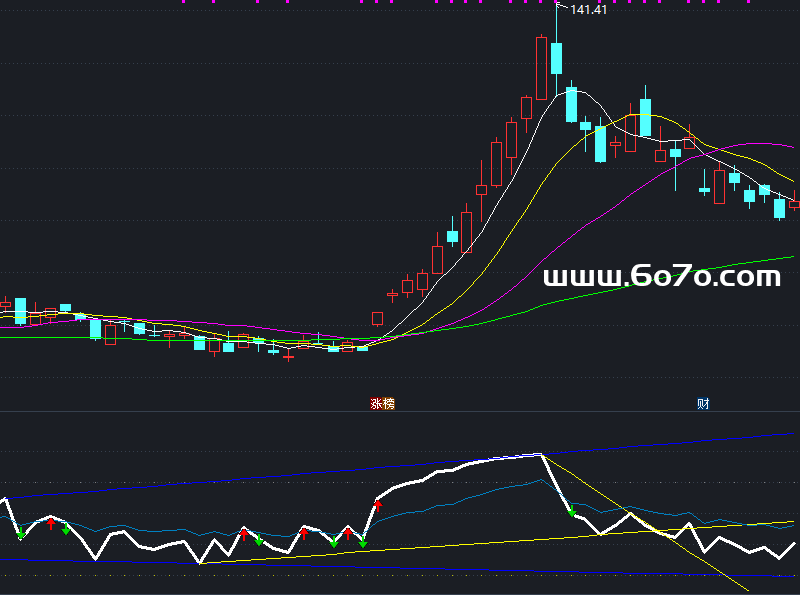Select the tall red candle just before the peak
The width and height of the screenshot is (800, 595).
[x=542, y=68]
